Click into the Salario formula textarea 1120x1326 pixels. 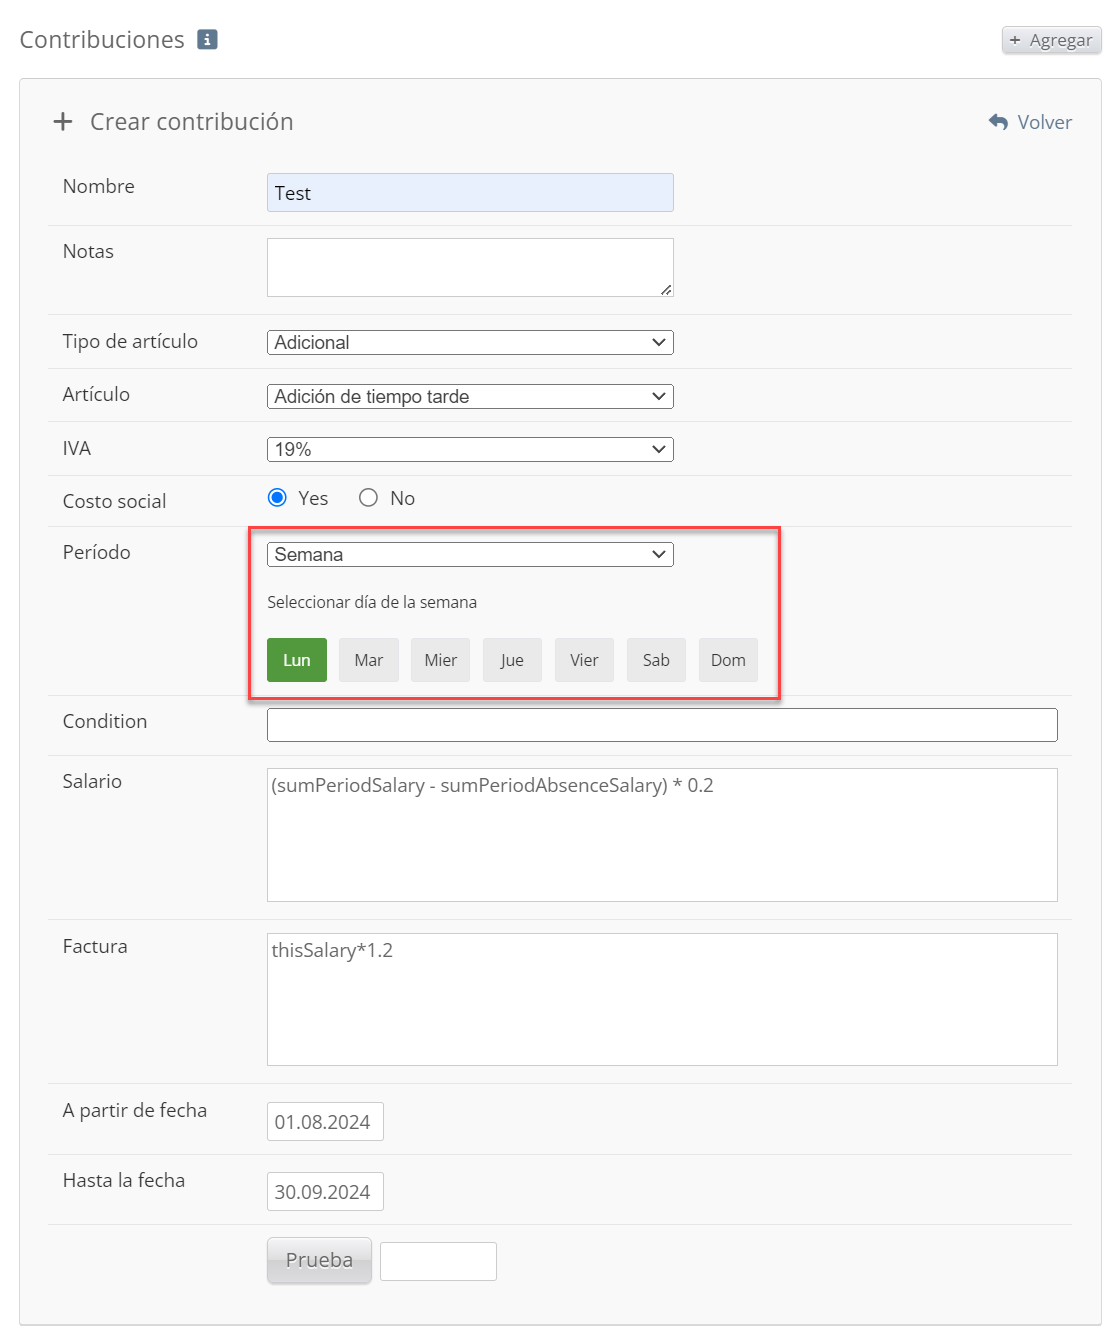[662, 835]
